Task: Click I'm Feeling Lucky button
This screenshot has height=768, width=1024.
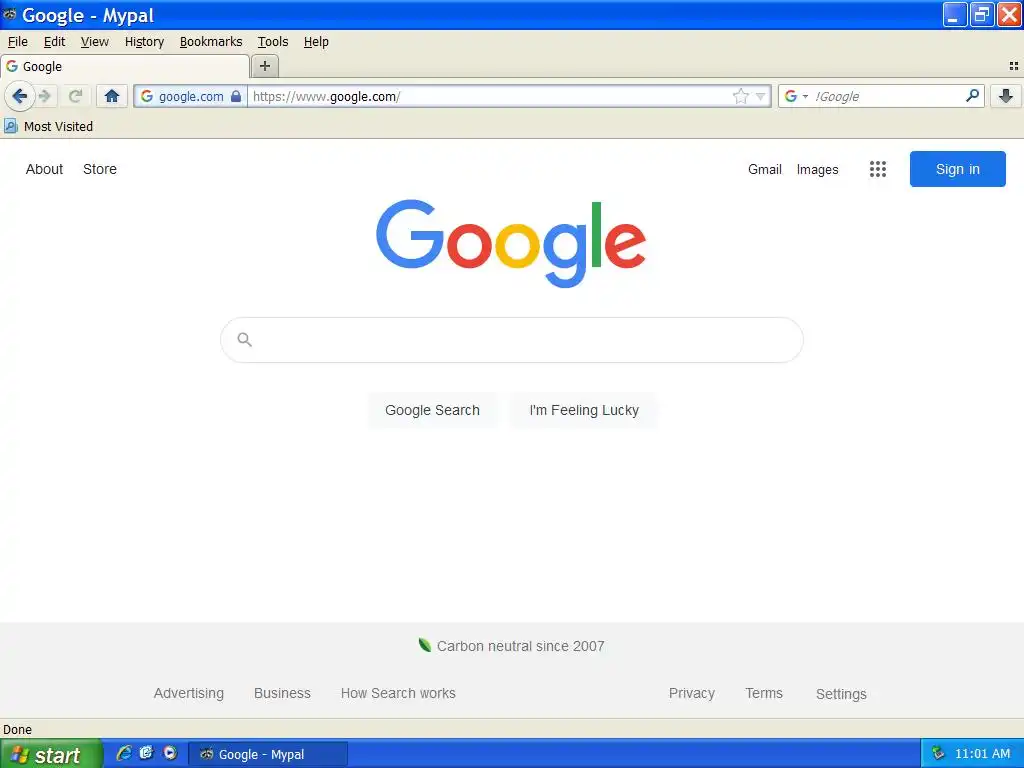Action: tap(584, 410)
